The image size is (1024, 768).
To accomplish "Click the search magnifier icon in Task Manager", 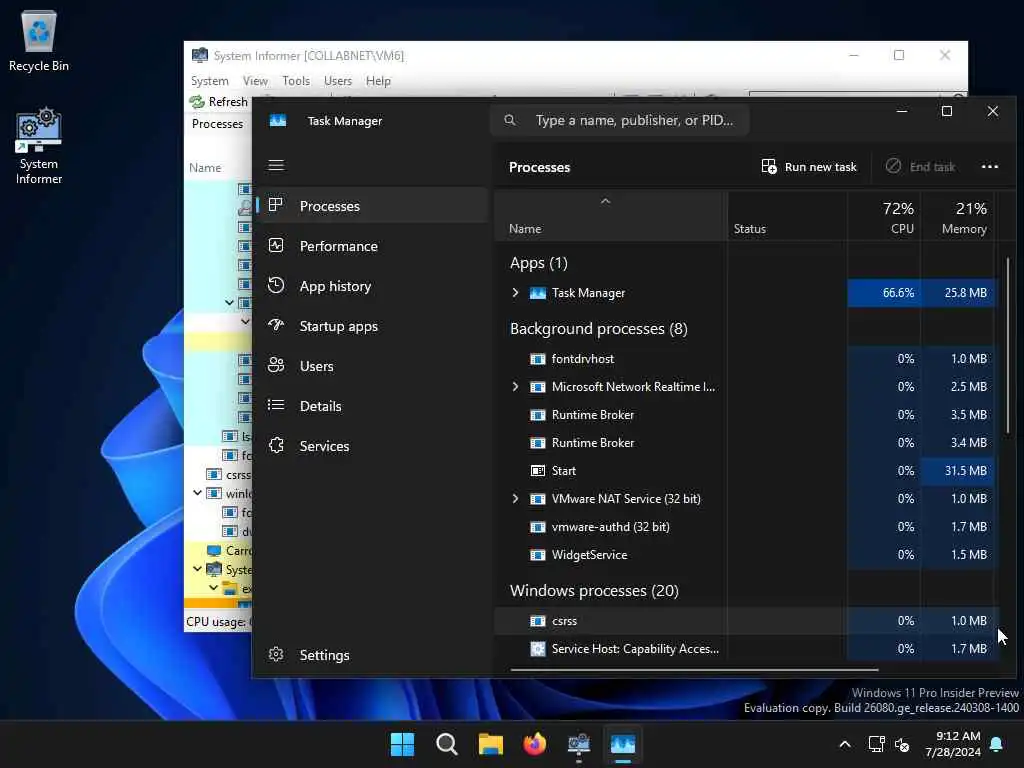I will [510, 120].
